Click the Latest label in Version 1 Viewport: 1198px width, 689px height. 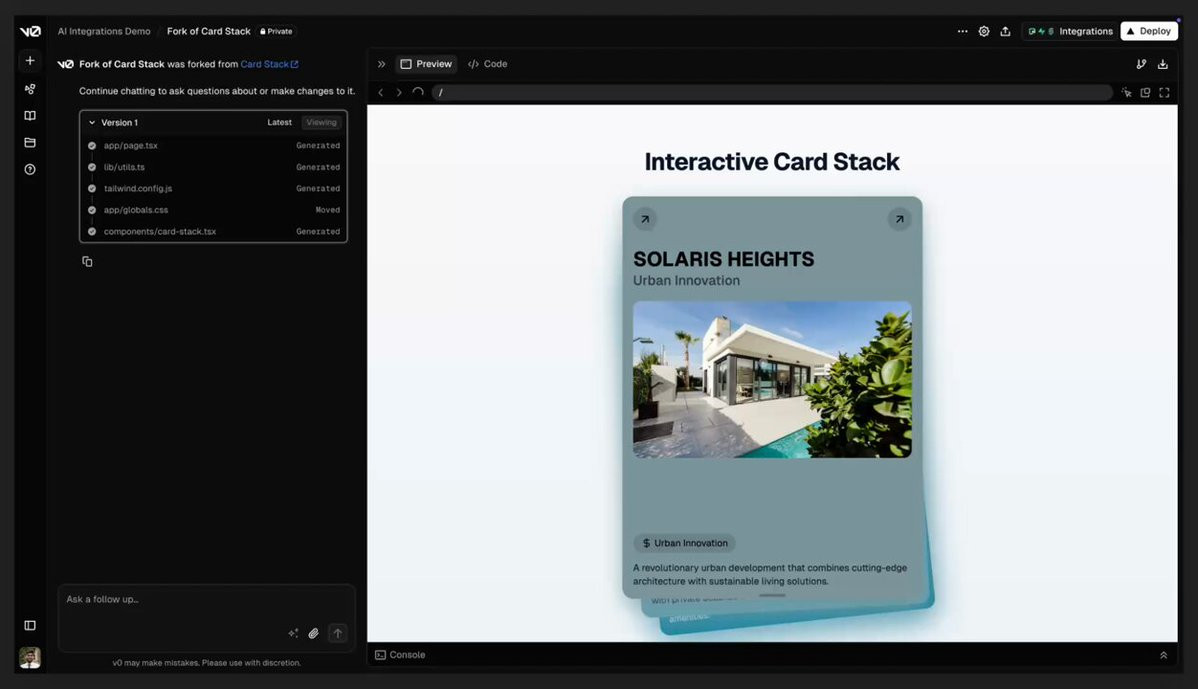pos(280,122)
